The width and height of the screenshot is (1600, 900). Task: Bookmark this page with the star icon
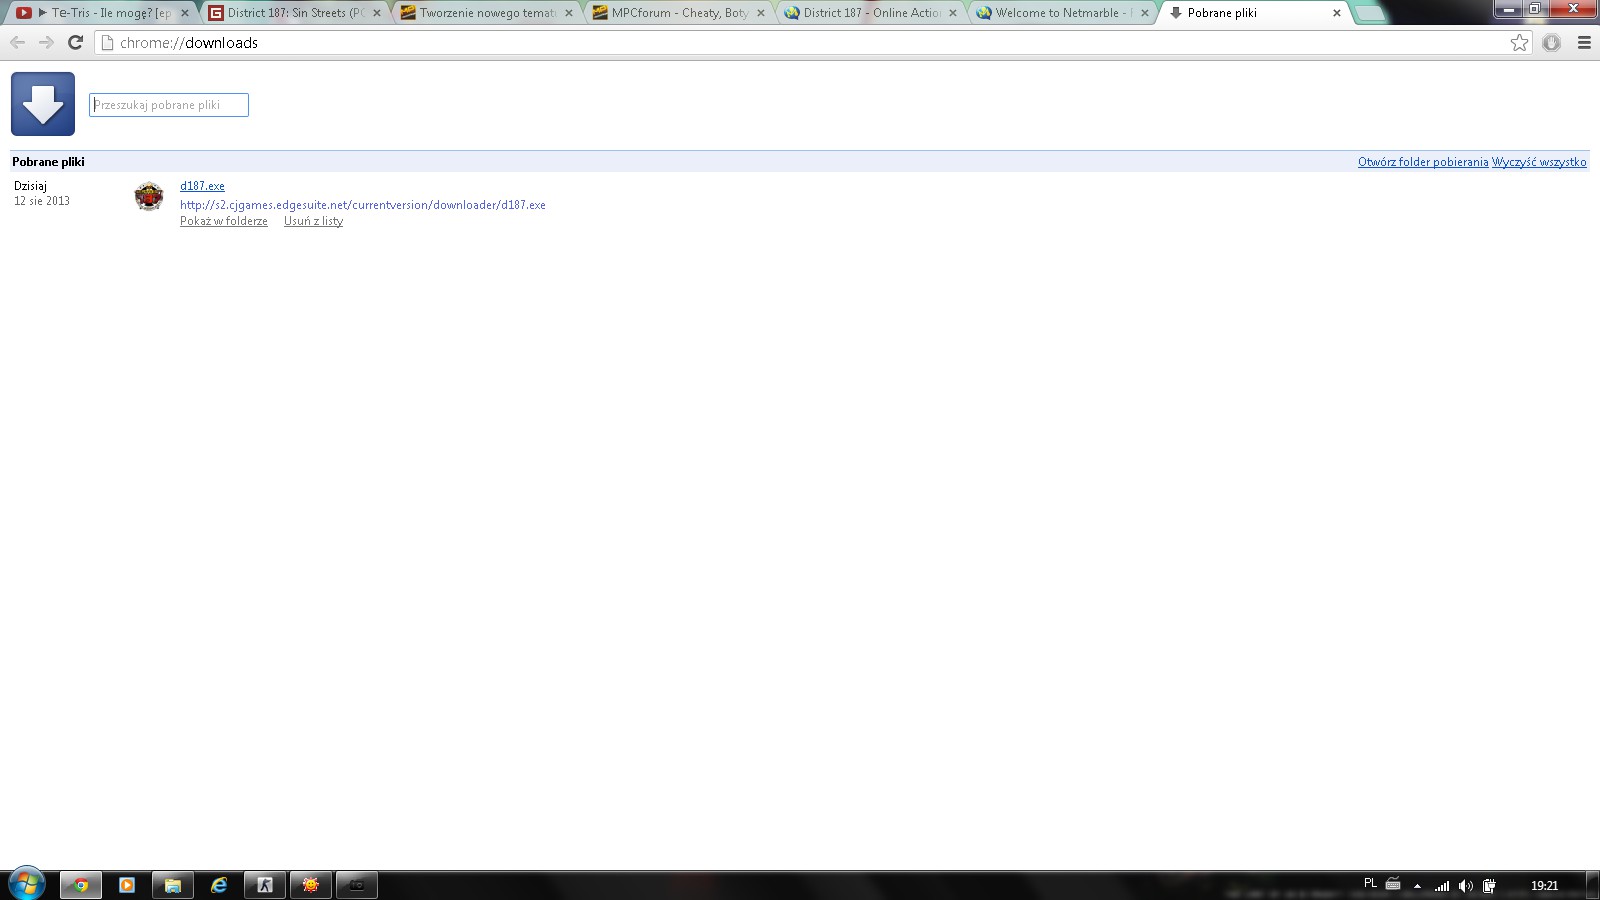[1520, 42]
